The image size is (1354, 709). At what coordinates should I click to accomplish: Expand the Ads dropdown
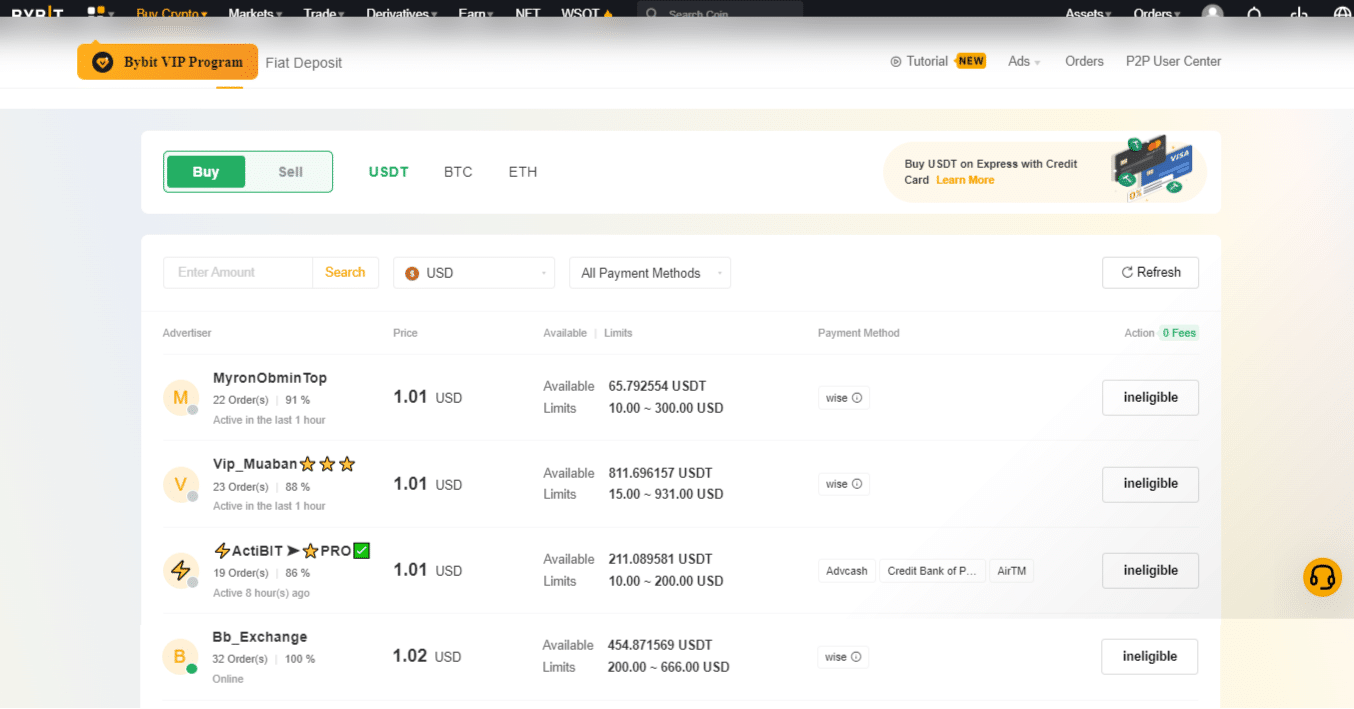pyautogui.click(x=1024, y=61)
